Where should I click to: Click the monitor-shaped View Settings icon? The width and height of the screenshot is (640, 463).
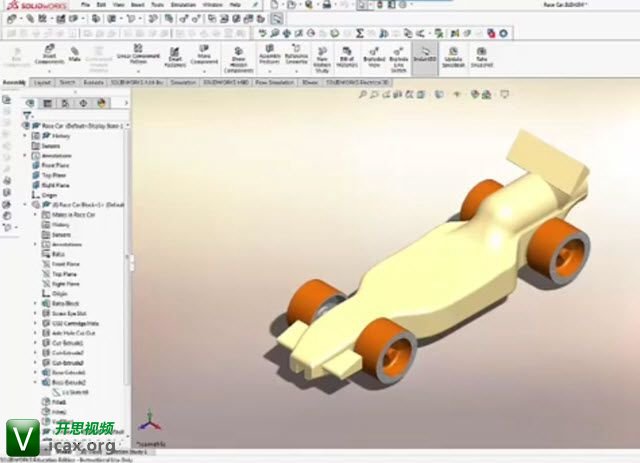coord(505,94)
